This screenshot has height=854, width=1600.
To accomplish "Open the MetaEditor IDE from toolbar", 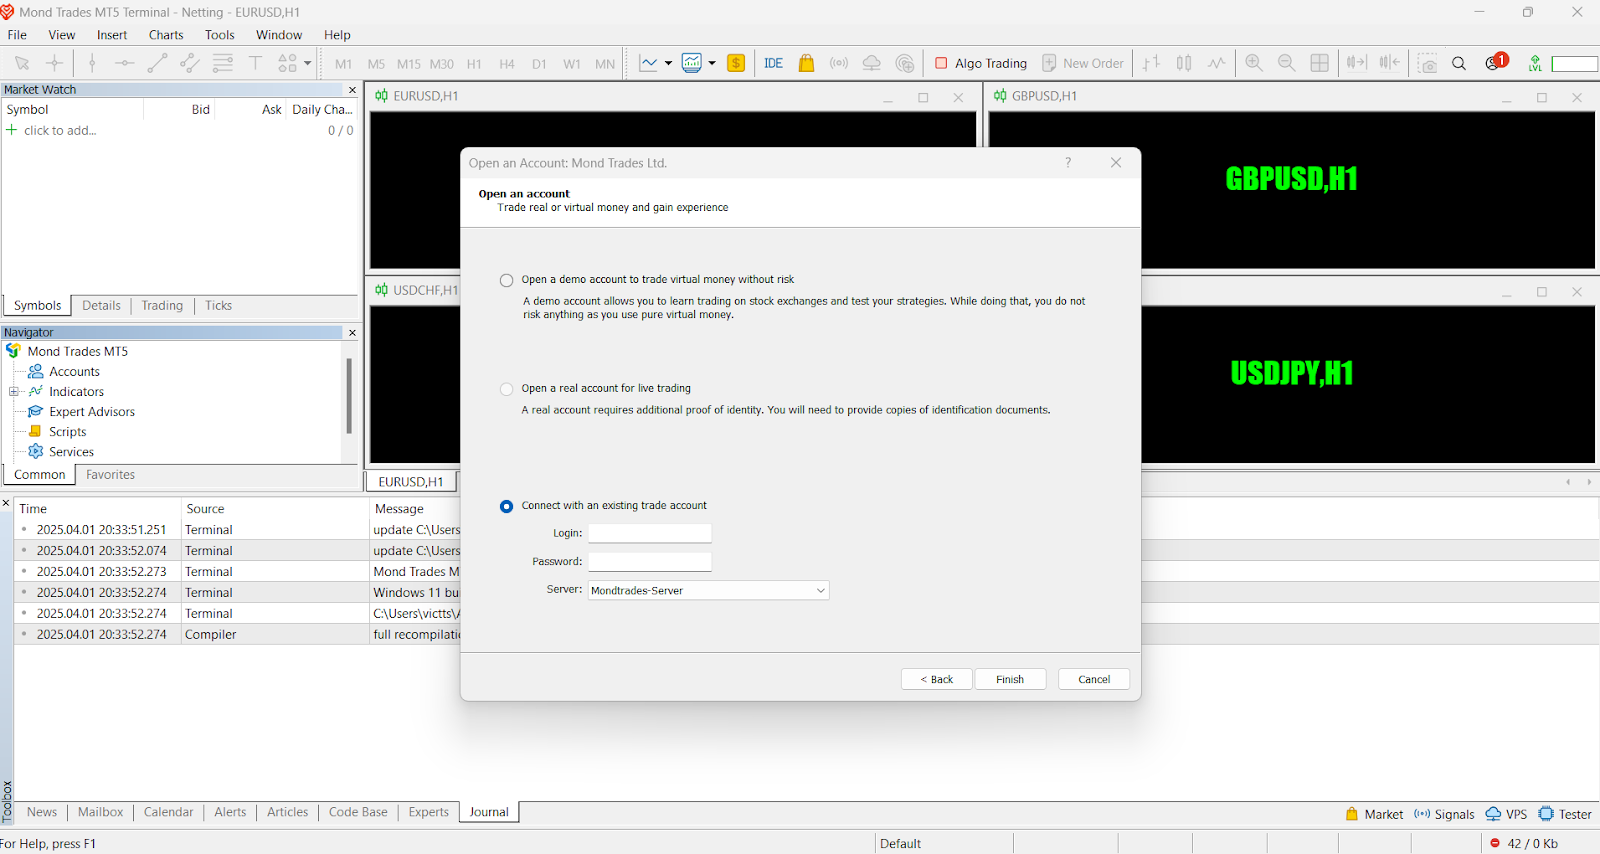I will coord(773,63).
